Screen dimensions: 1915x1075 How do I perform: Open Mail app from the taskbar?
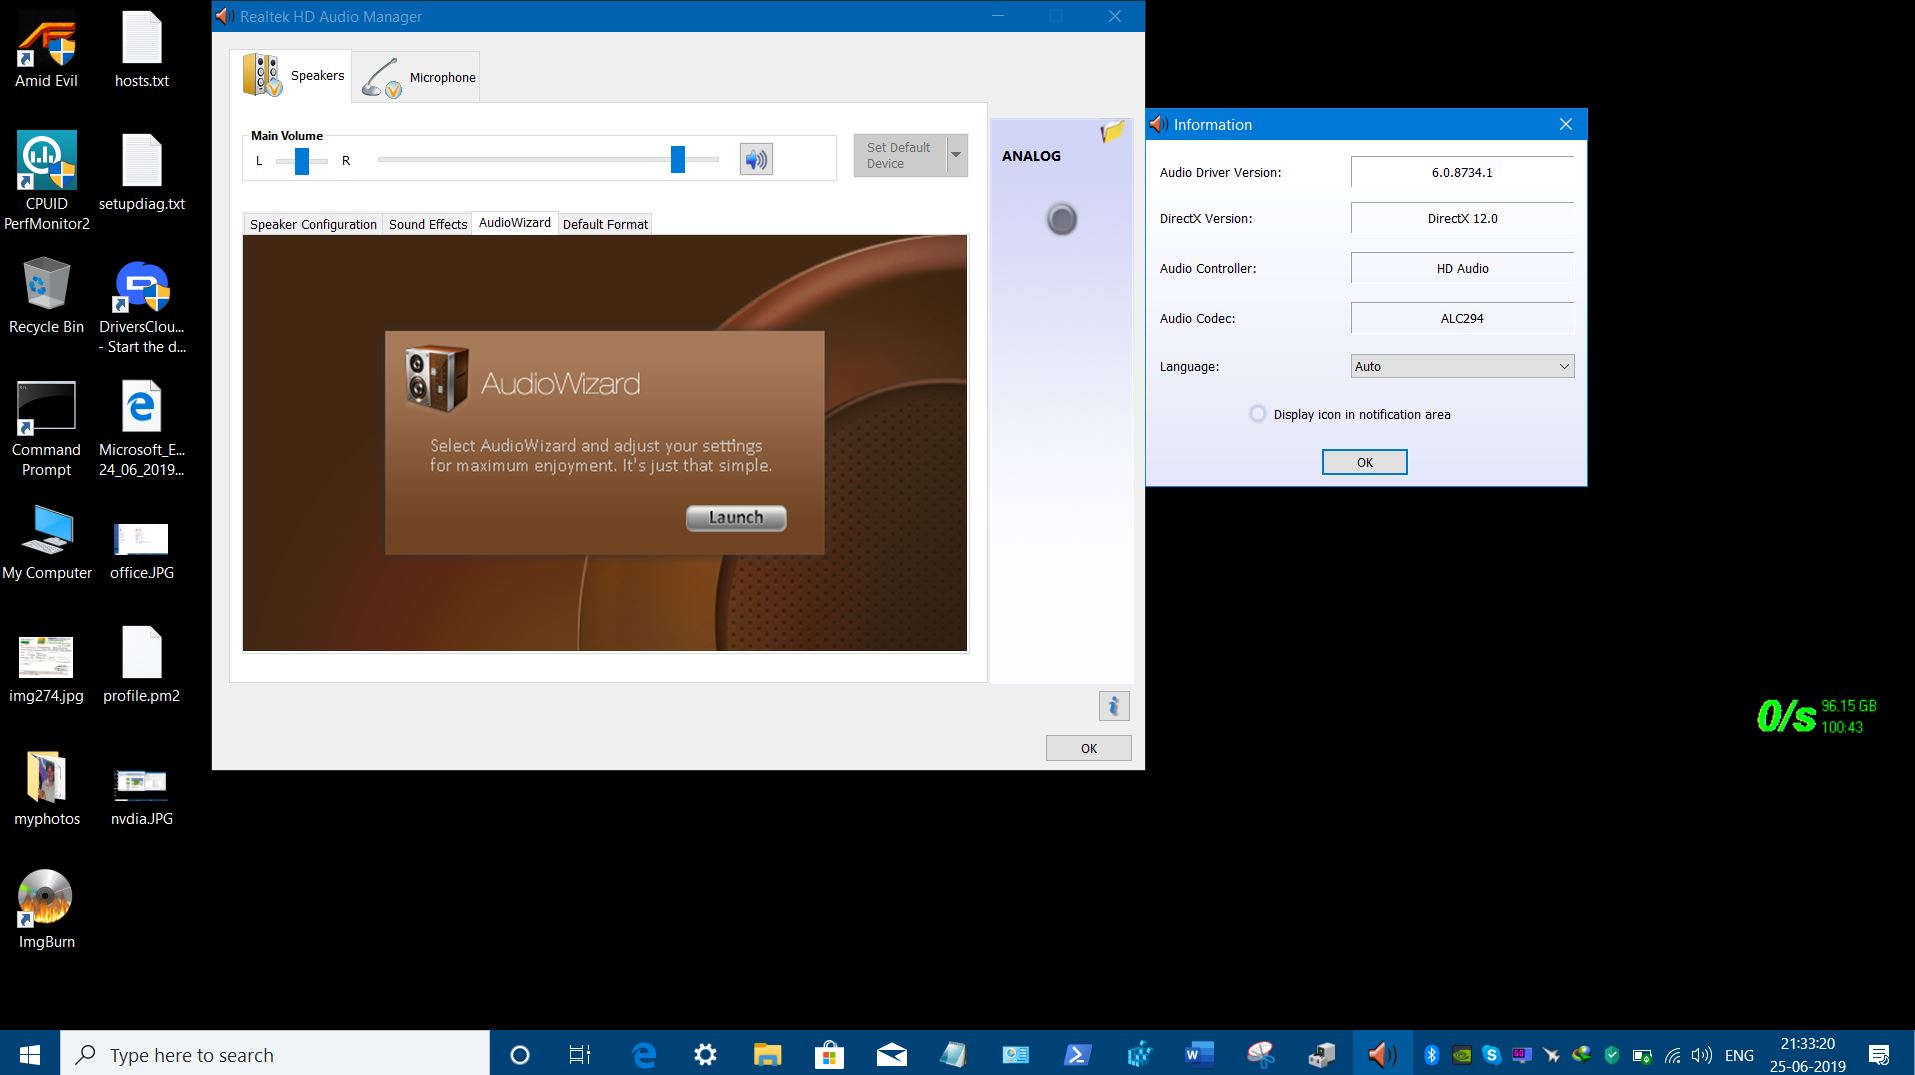pyautogui.click(x=891, y=1054)
